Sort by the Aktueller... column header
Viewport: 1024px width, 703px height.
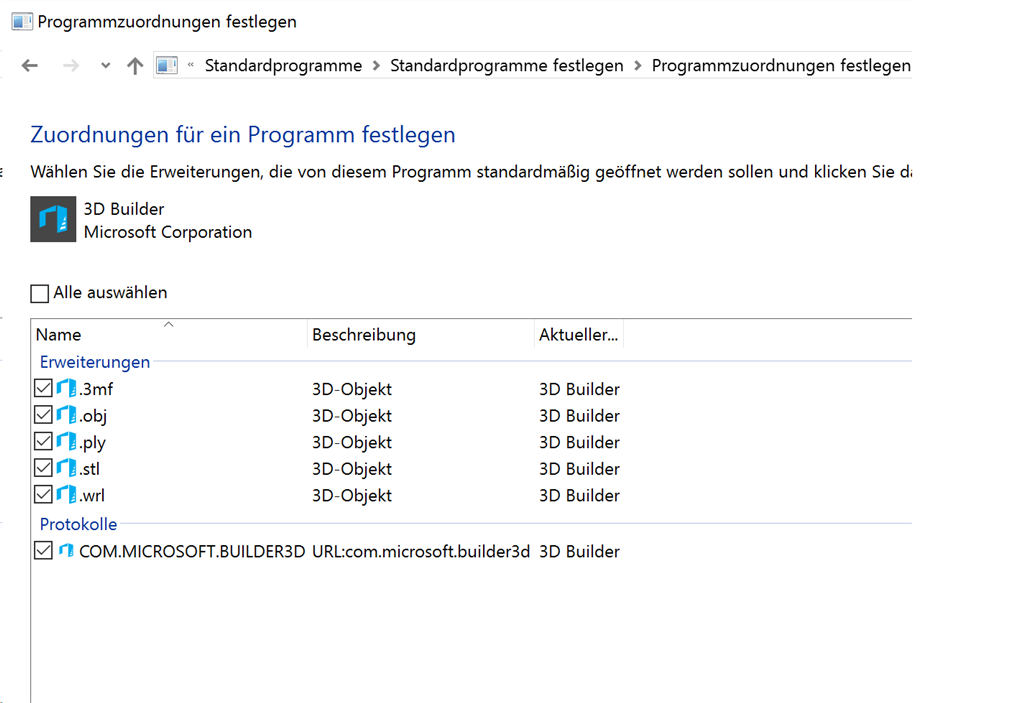pyautogui.click(x=579, y=334)
